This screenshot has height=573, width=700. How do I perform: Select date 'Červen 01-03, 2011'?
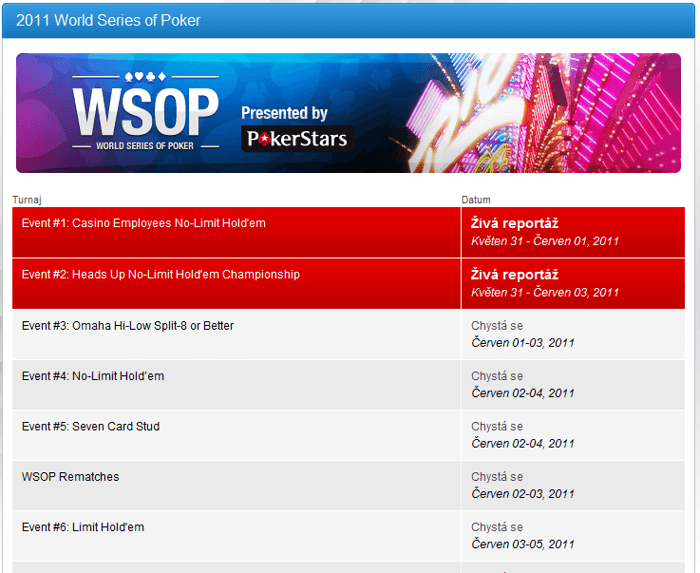[523, 343]
